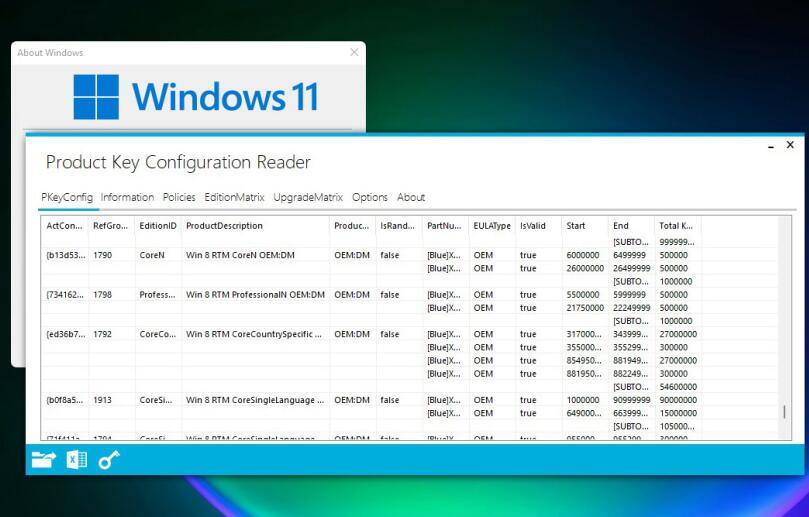Click the {ed36b7... activation config cell

(64, 334)
